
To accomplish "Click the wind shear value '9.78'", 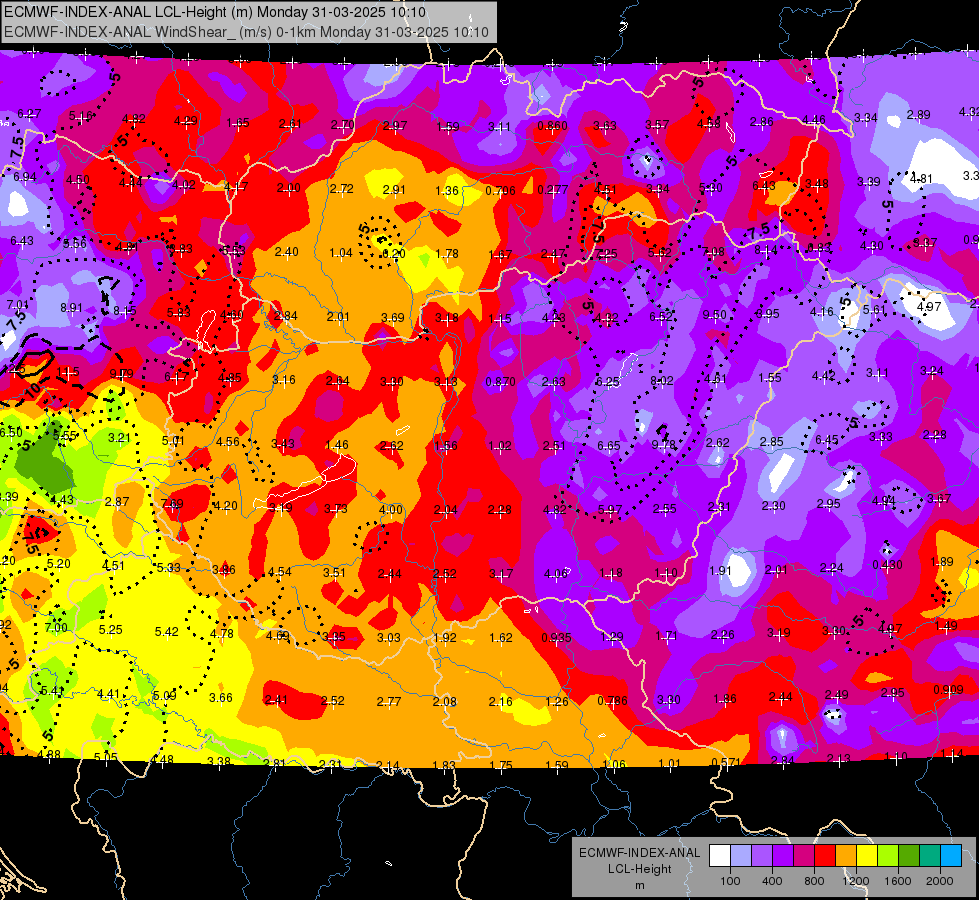I will tap(664, 445).
